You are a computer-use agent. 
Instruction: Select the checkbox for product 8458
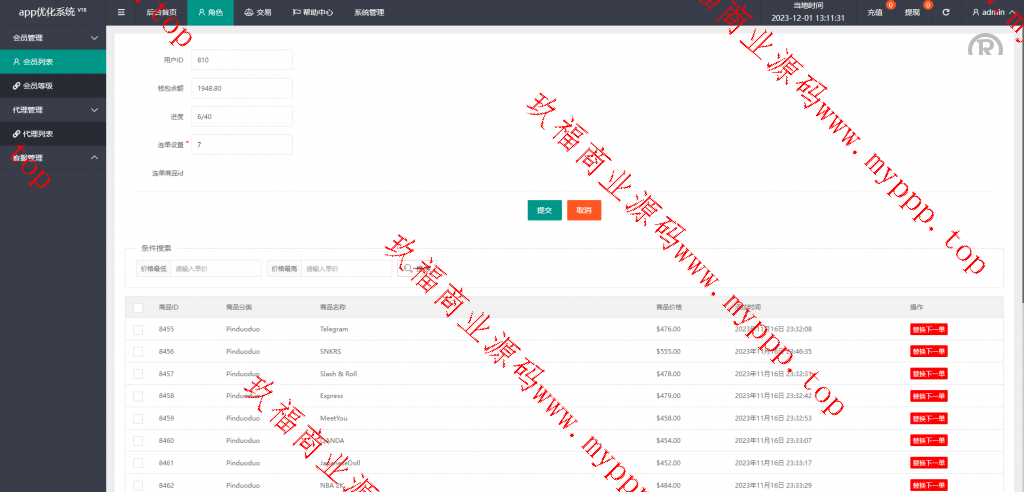[x=138, y=395]
